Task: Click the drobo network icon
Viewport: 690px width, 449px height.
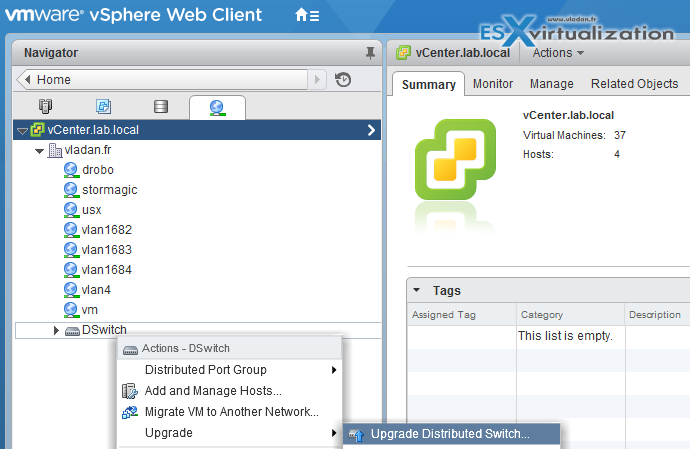Action: pos(71,170)
